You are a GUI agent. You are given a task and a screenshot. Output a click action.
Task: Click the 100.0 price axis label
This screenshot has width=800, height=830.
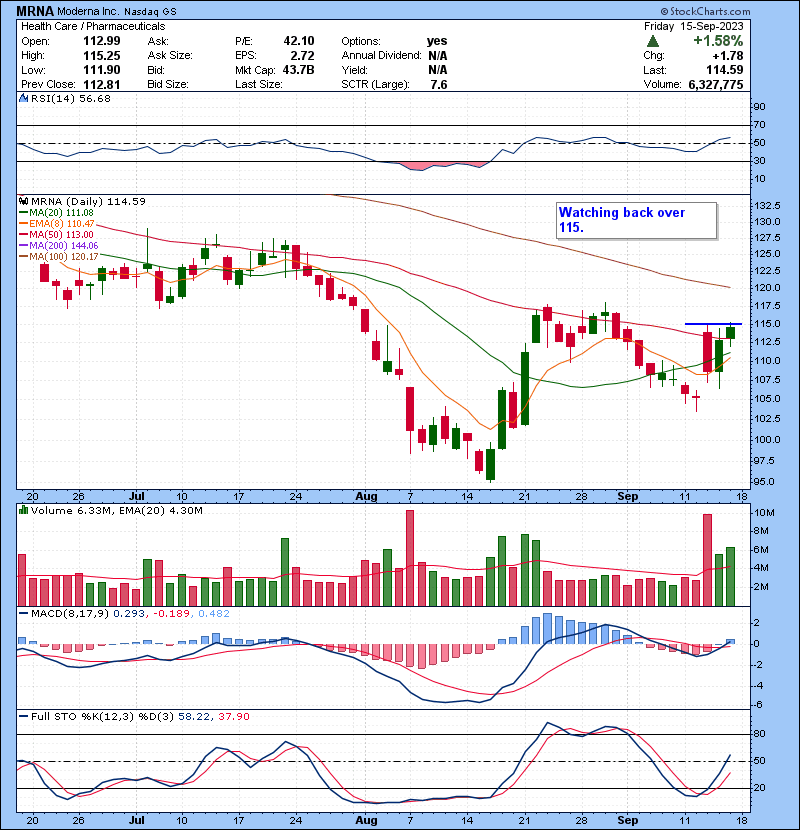pos(767,439)
